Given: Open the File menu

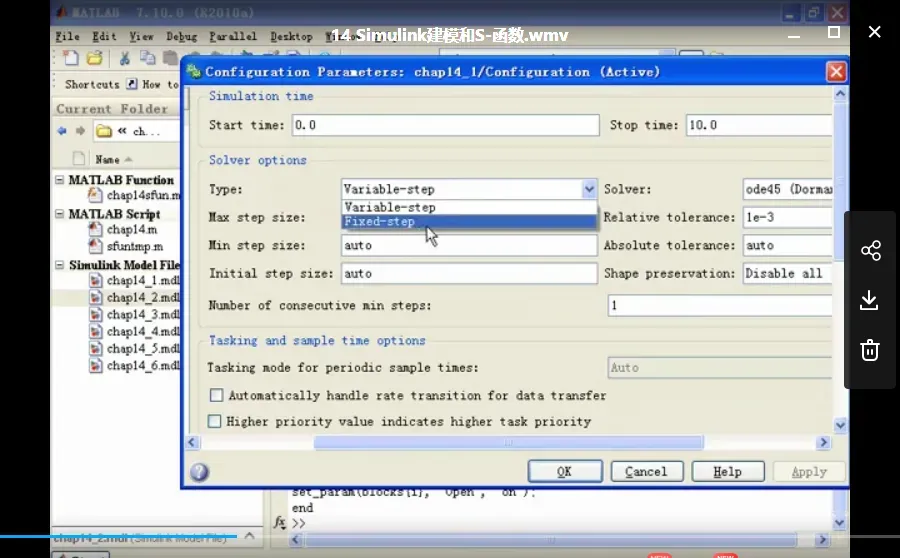Looking at the screenshot, I should (67, 36).
